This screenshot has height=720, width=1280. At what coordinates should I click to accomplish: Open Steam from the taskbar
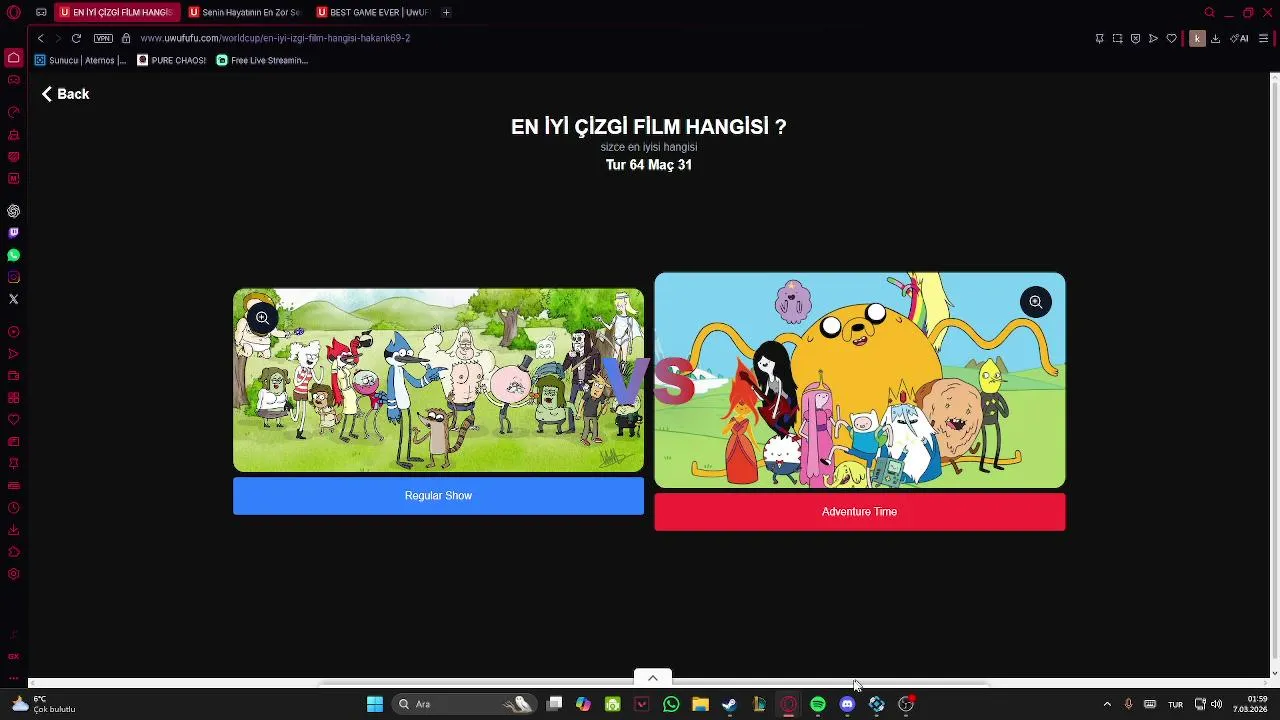pos(729,704)
